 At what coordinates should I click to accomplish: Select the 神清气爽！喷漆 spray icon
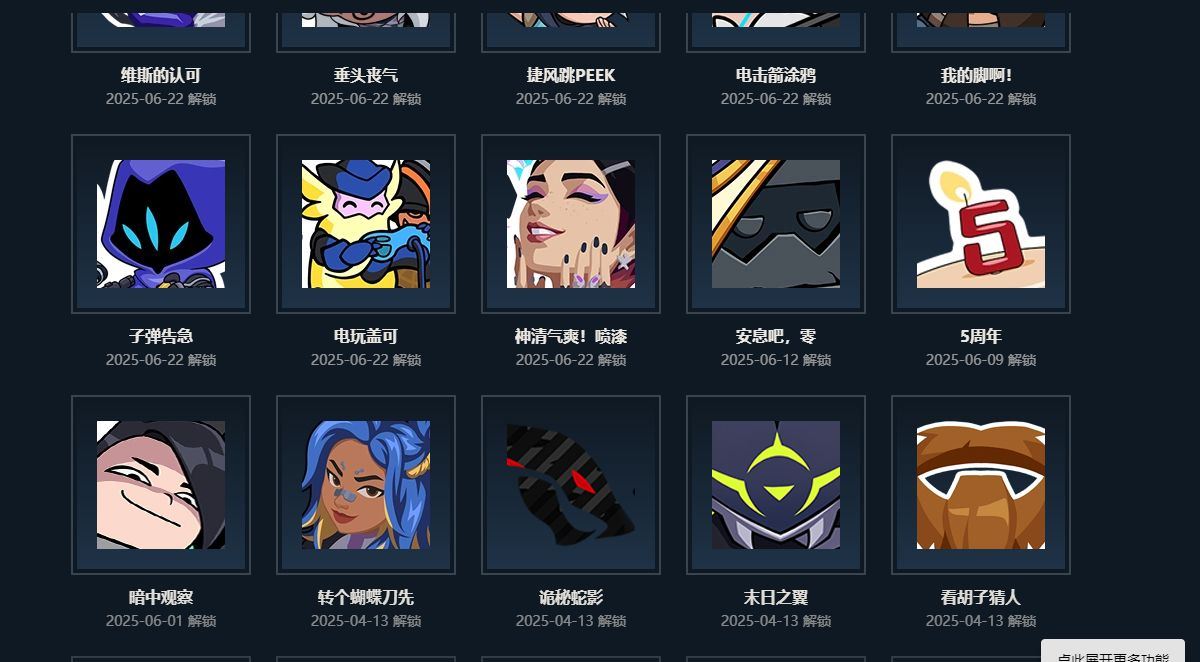[571, 224]
